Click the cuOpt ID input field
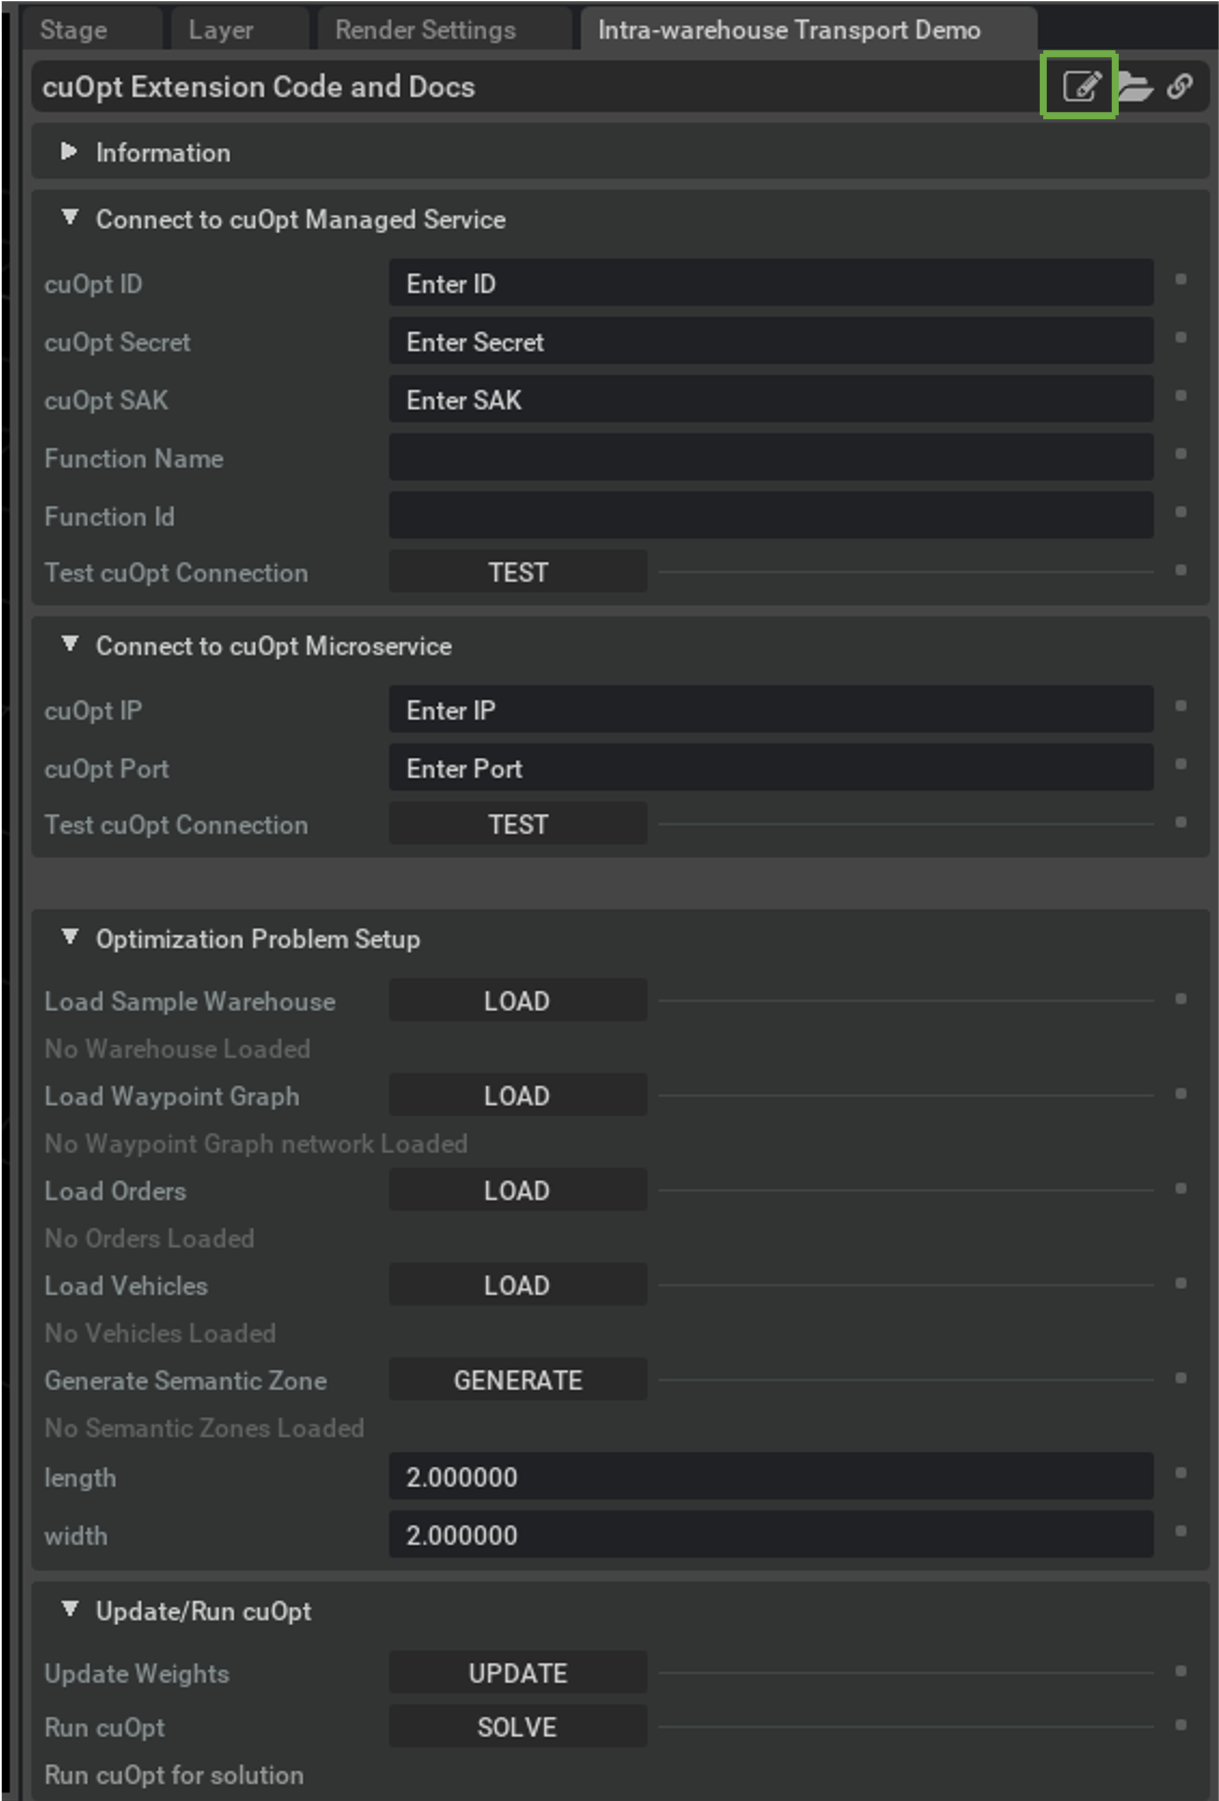The image size is (1219, 1801). click(770, 284)
